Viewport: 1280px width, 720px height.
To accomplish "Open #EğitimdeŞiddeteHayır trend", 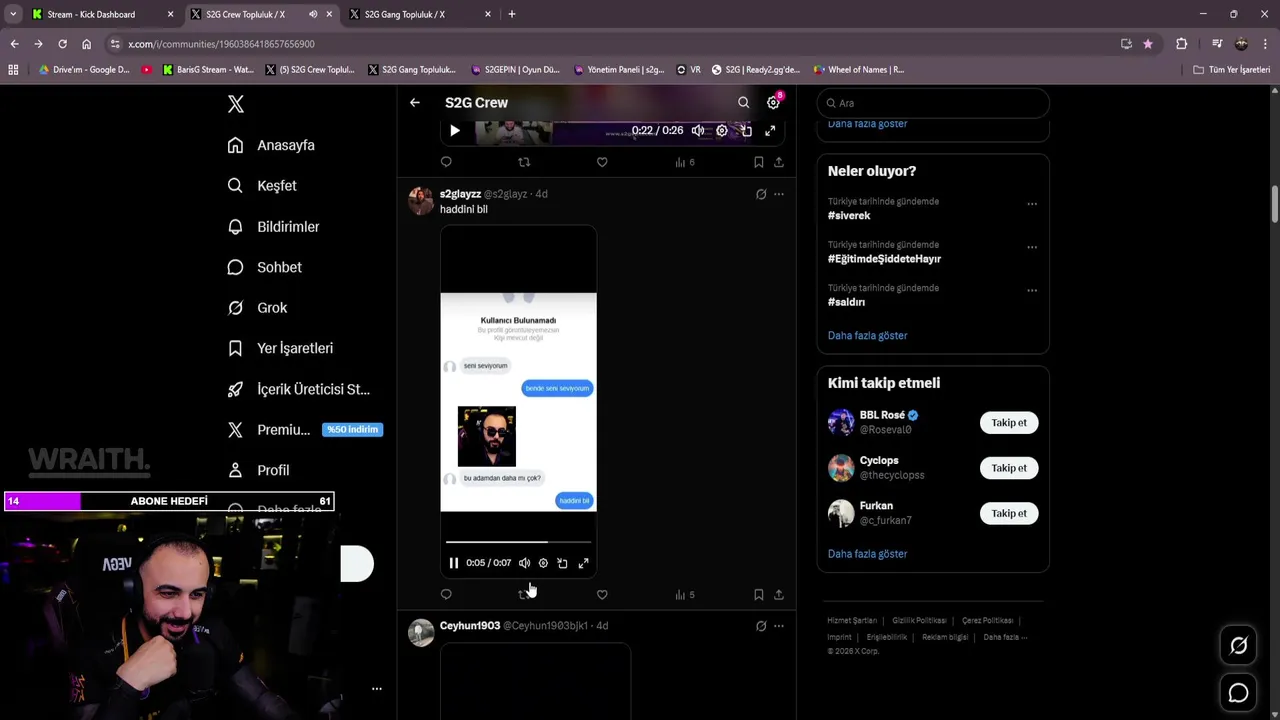I will [884, 259].
